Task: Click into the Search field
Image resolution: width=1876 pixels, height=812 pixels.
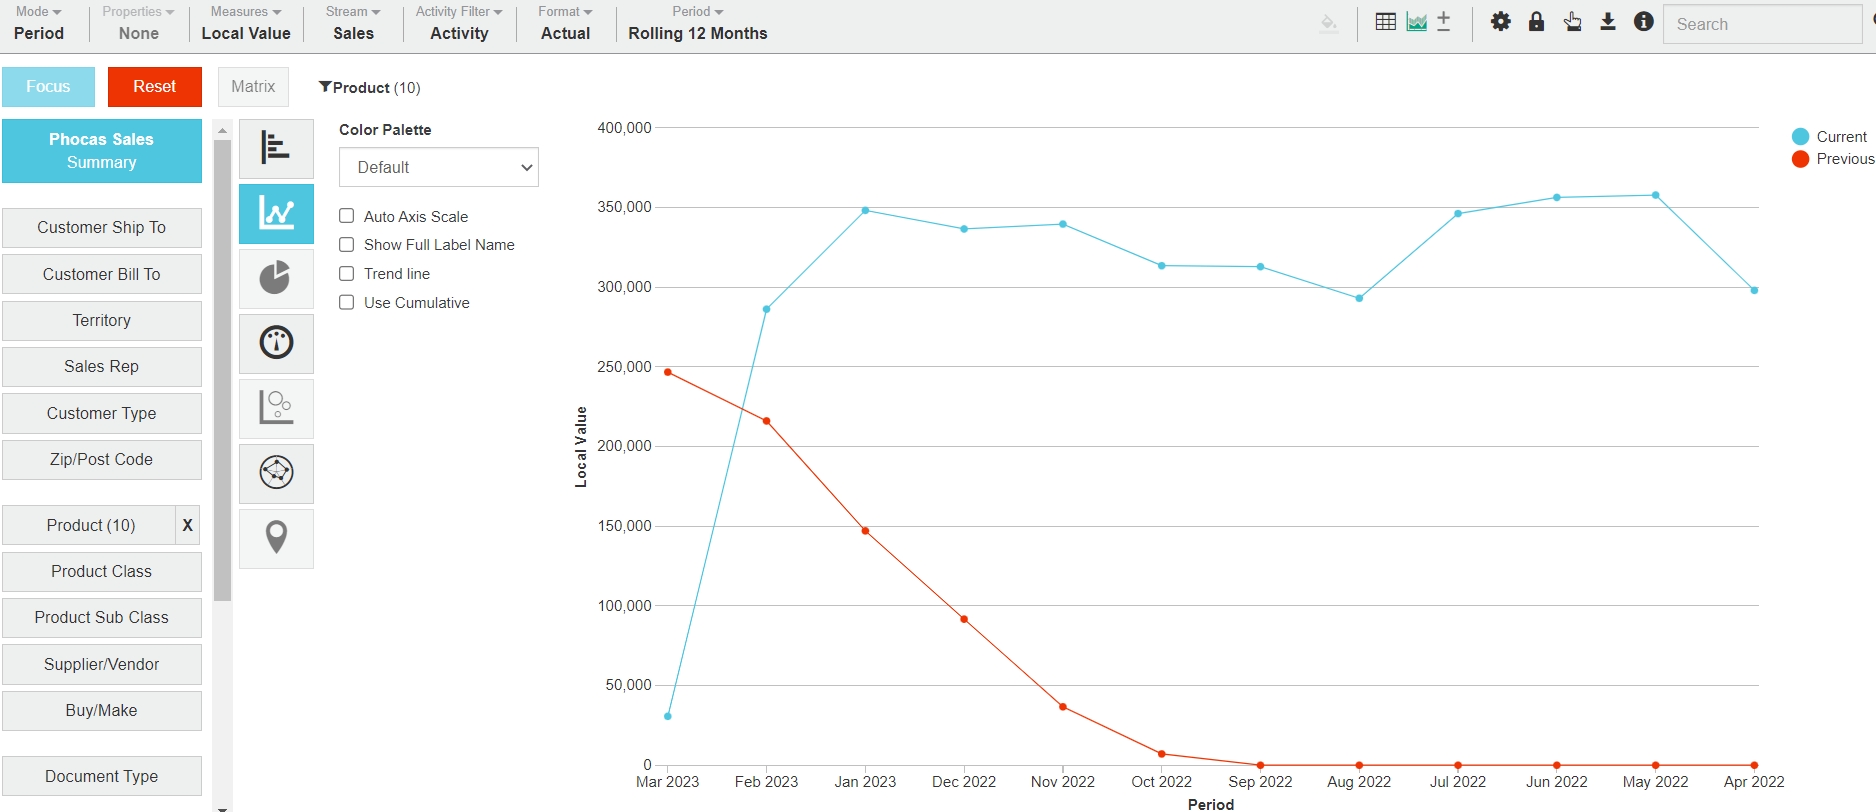Action: (x=1761, y=24)
